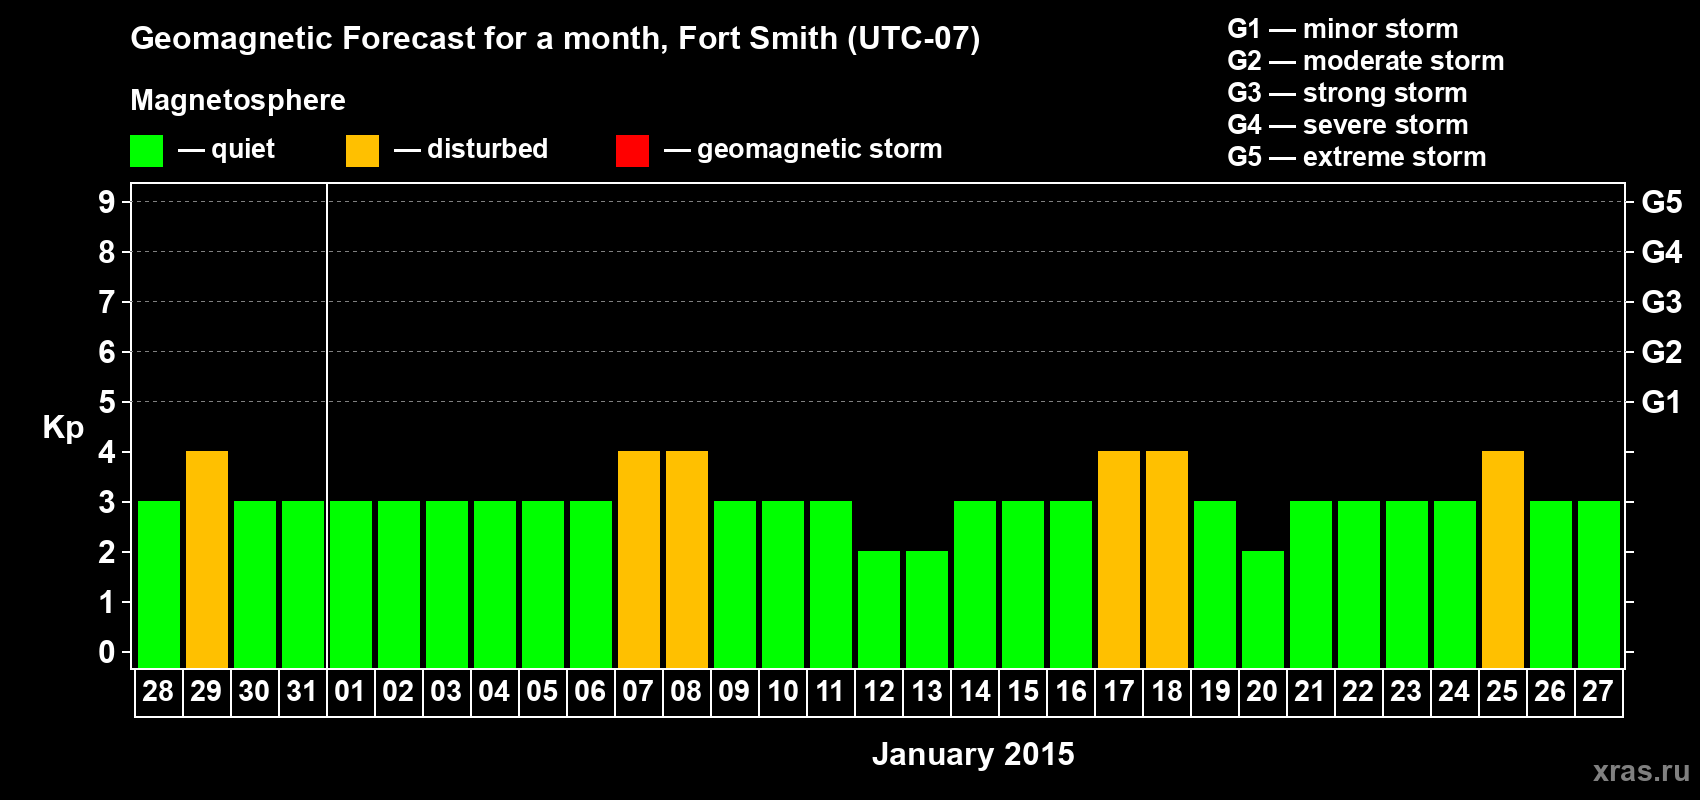Click the '— quiet' legend text

pos(226,149)
